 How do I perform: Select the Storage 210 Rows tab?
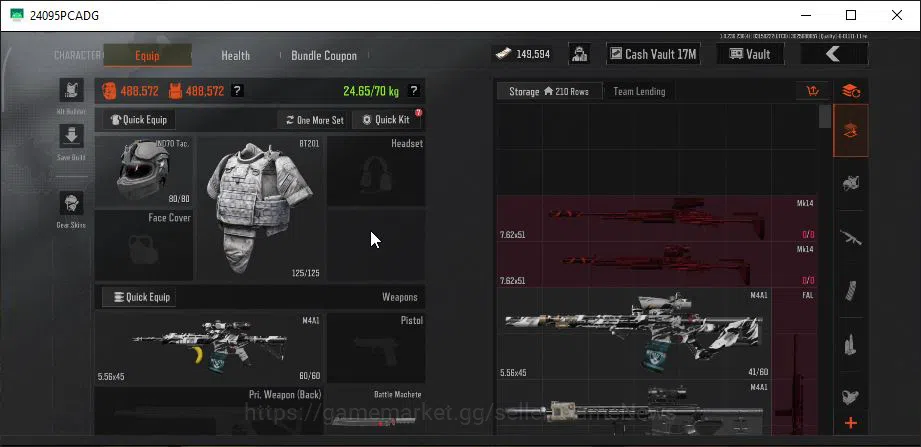(x=549, y=92)
